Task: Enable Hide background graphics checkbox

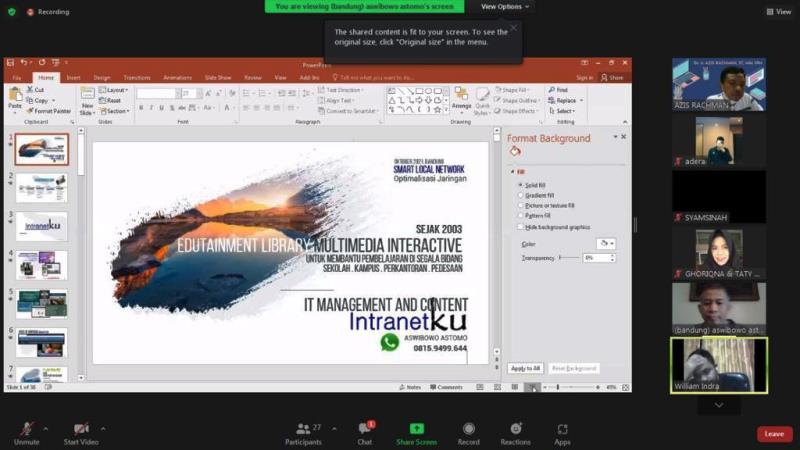Action: tap(520, 227)
